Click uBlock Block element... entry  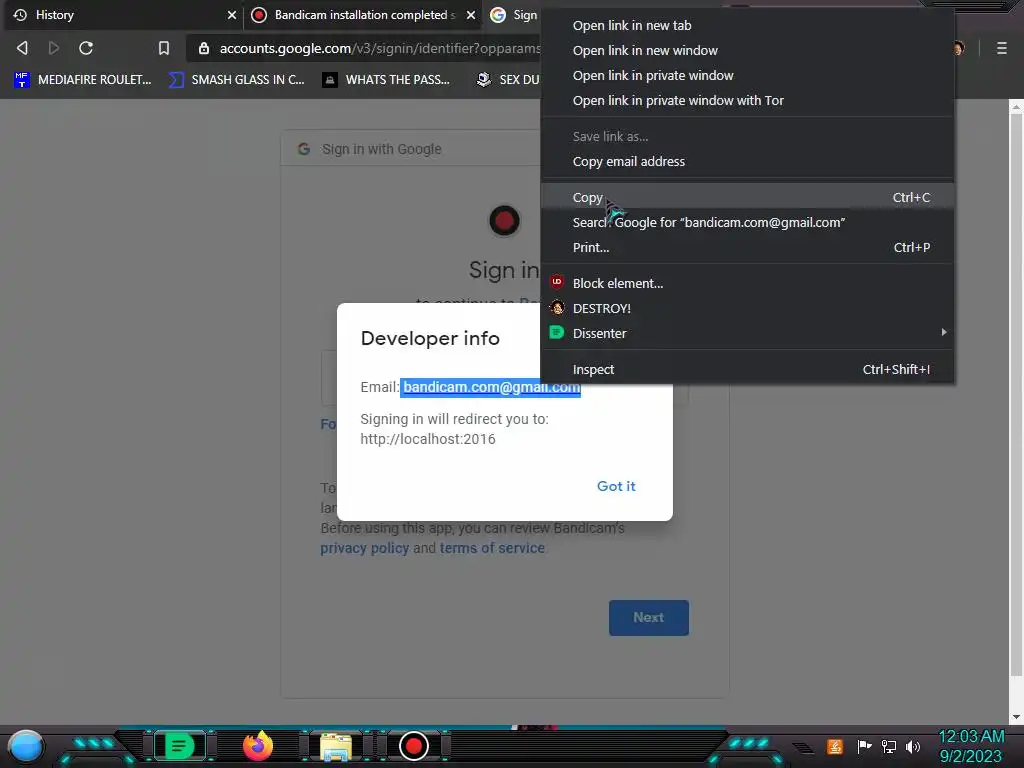pos(748,283)
